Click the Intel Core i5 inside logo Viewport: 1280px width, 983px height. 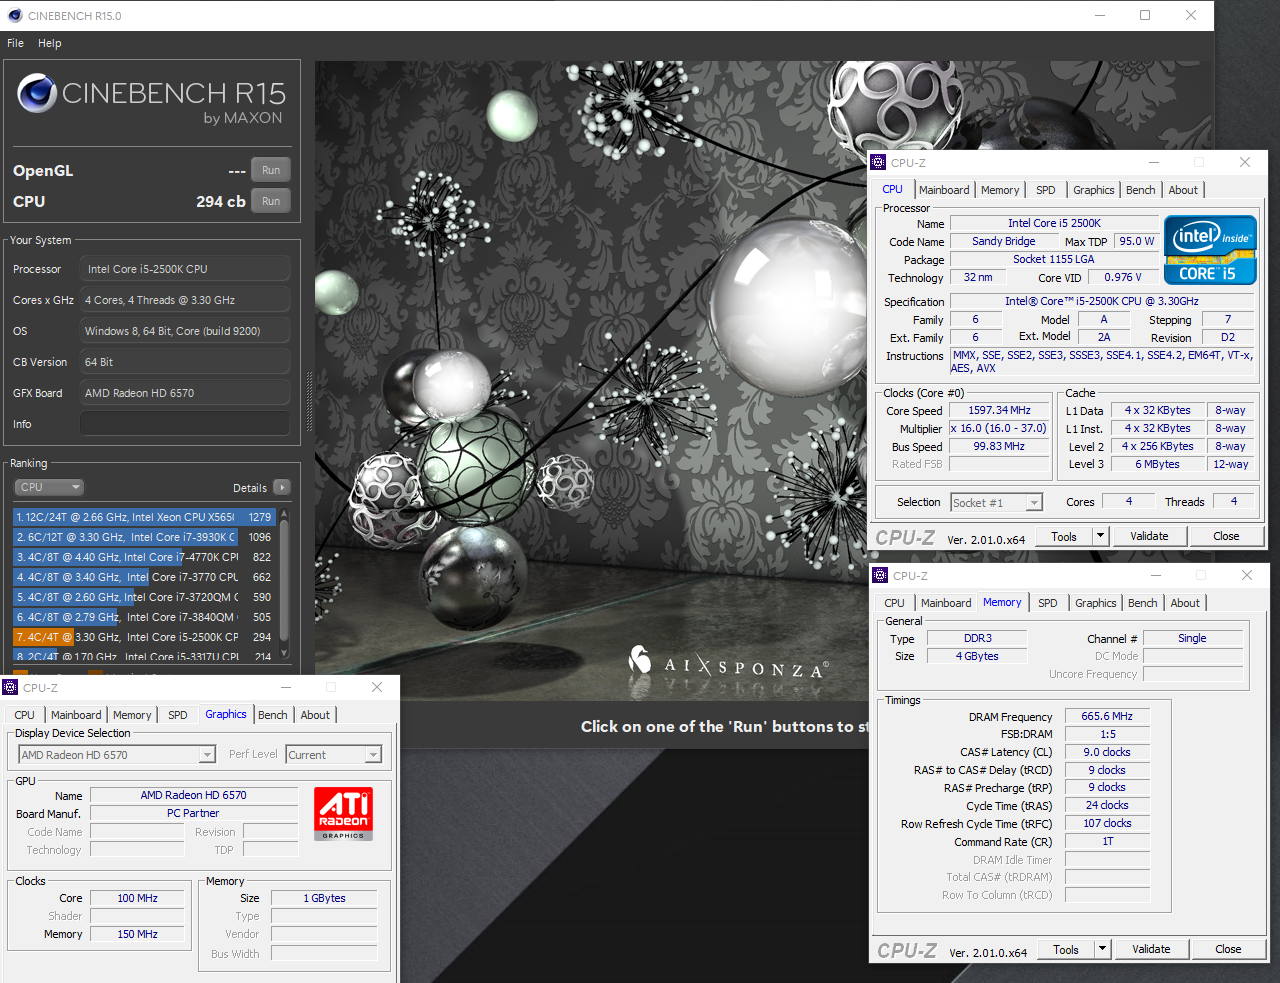point(1210,250)
